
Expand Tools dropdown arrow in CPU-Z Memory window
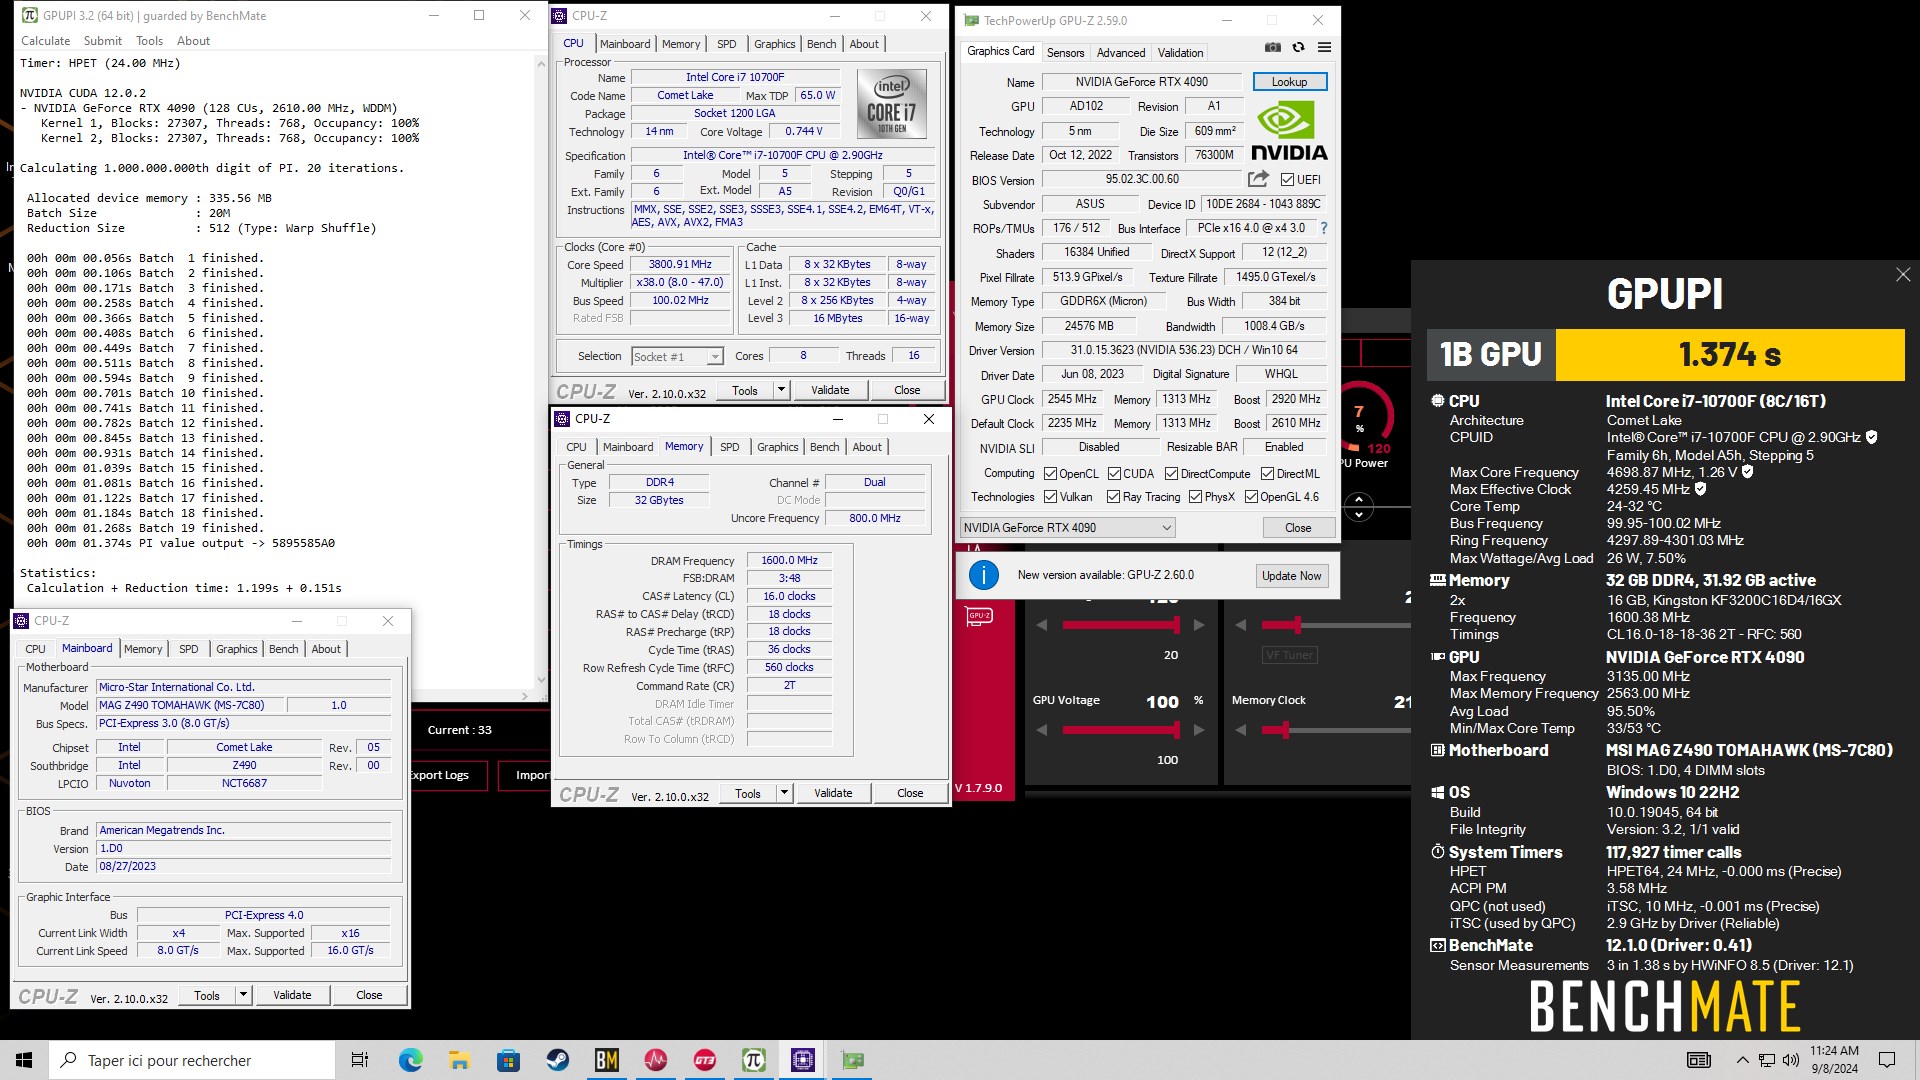pos(784,793)
